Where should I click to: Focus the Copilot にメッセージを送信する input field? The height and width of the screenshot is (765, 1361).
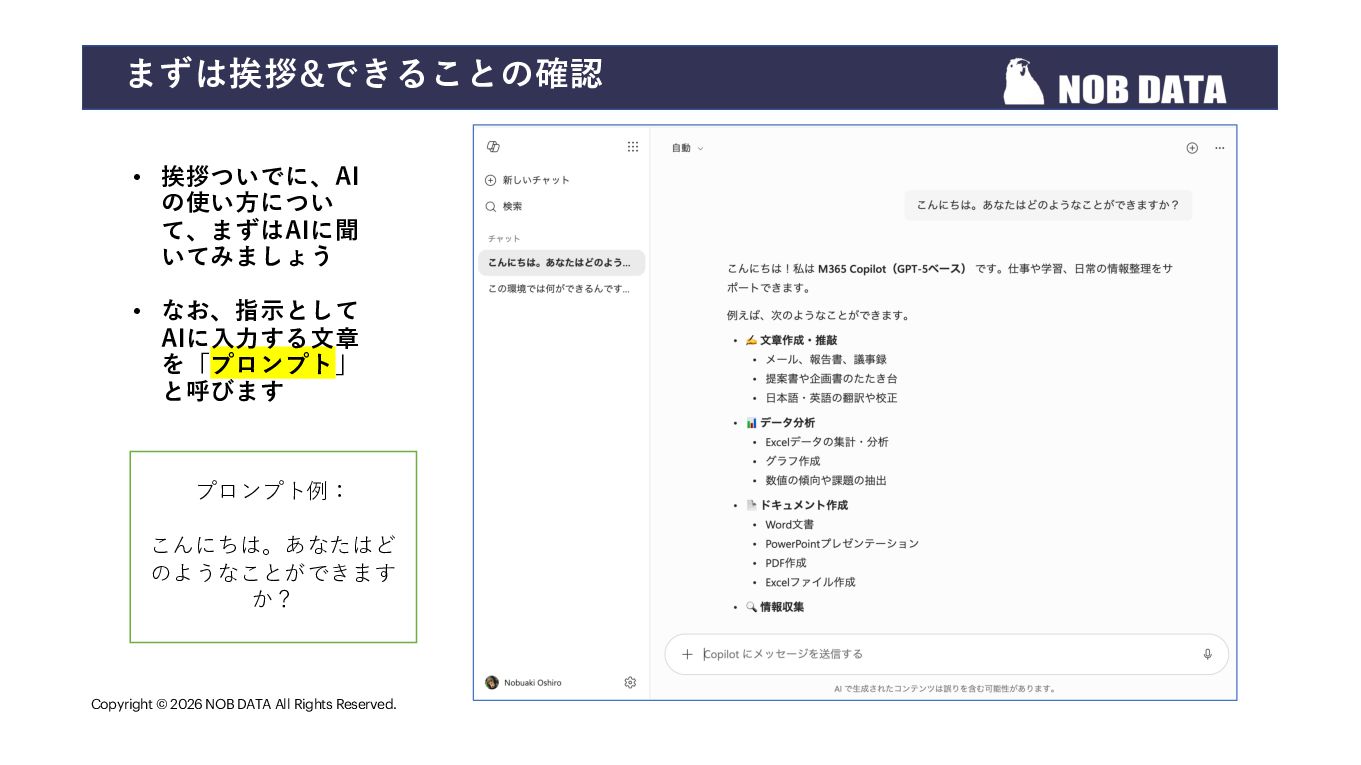coord(947,654)
